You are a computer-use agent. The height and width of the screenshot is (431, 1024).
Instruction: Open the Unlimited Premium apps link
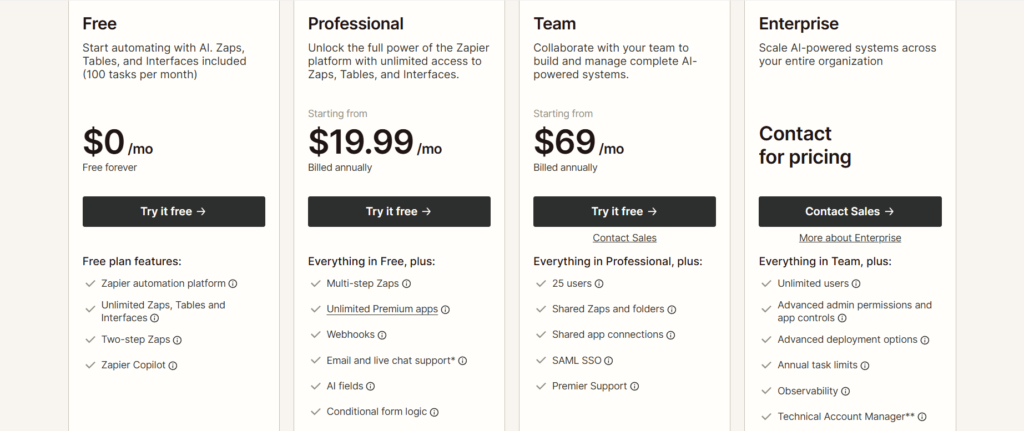[382, 309]
